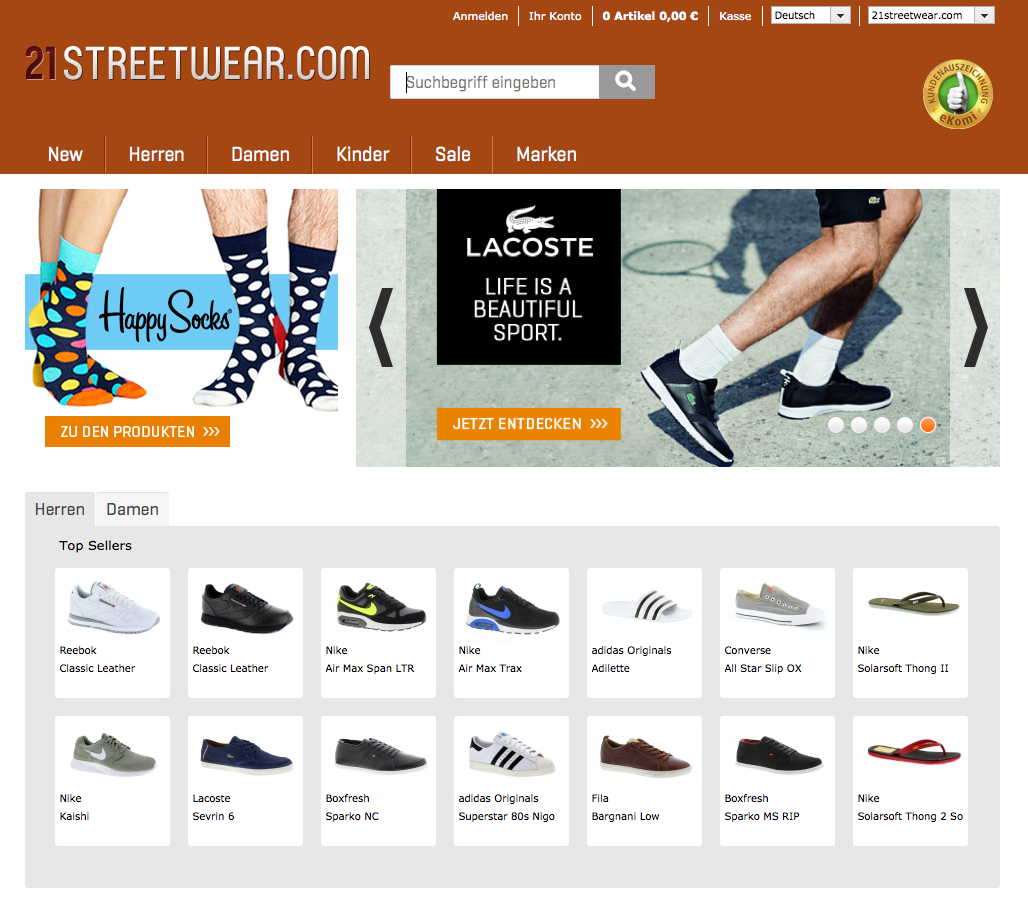Open the Nike Air Max Trax product
The width and height of the screenshot is (1028, 909).
(x=511, y=633)
